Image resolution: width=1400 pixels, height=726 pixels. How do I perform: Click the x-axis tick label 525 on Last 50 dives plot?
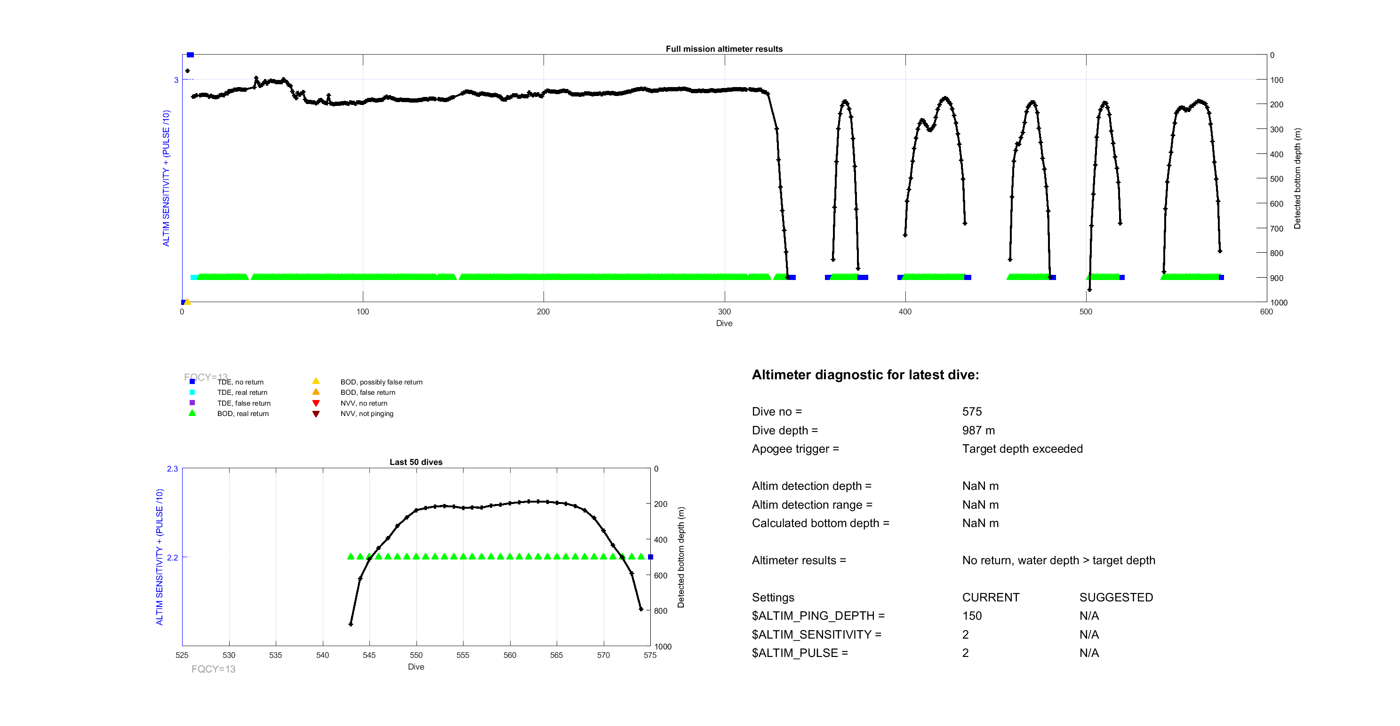point(183,656)
